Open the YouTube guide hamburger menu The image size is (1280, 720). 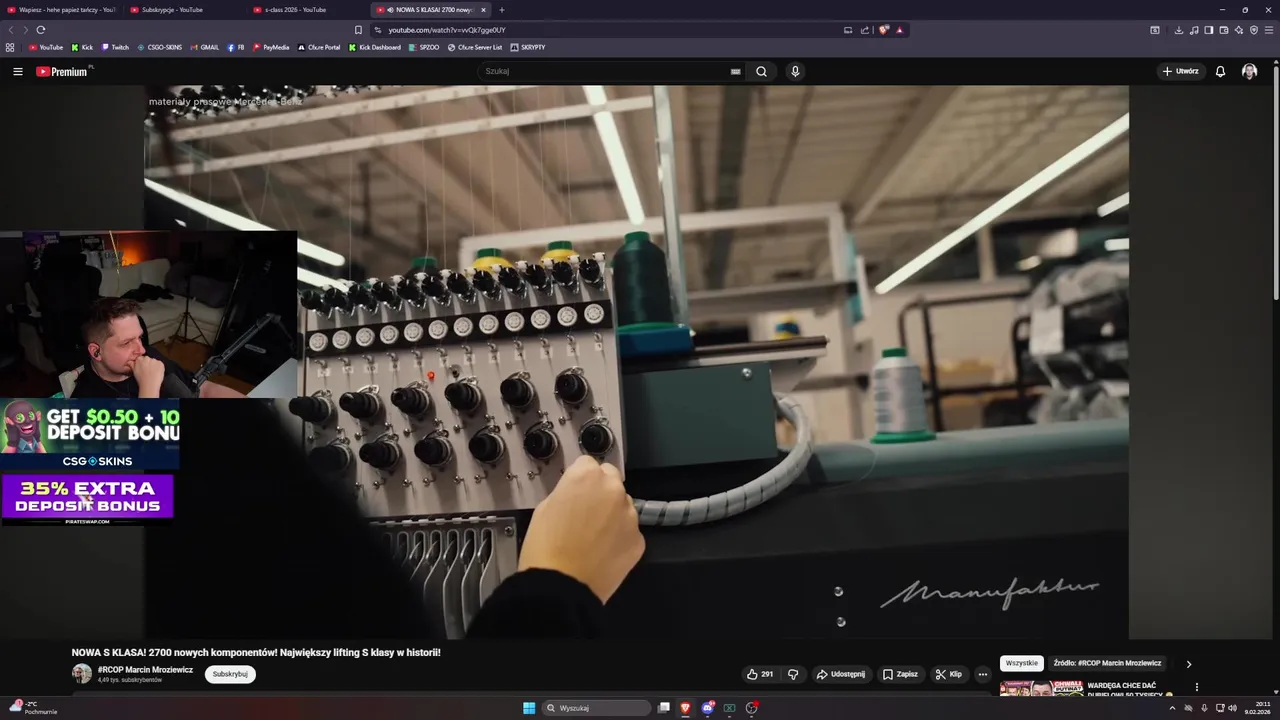(x=17, y=71)
